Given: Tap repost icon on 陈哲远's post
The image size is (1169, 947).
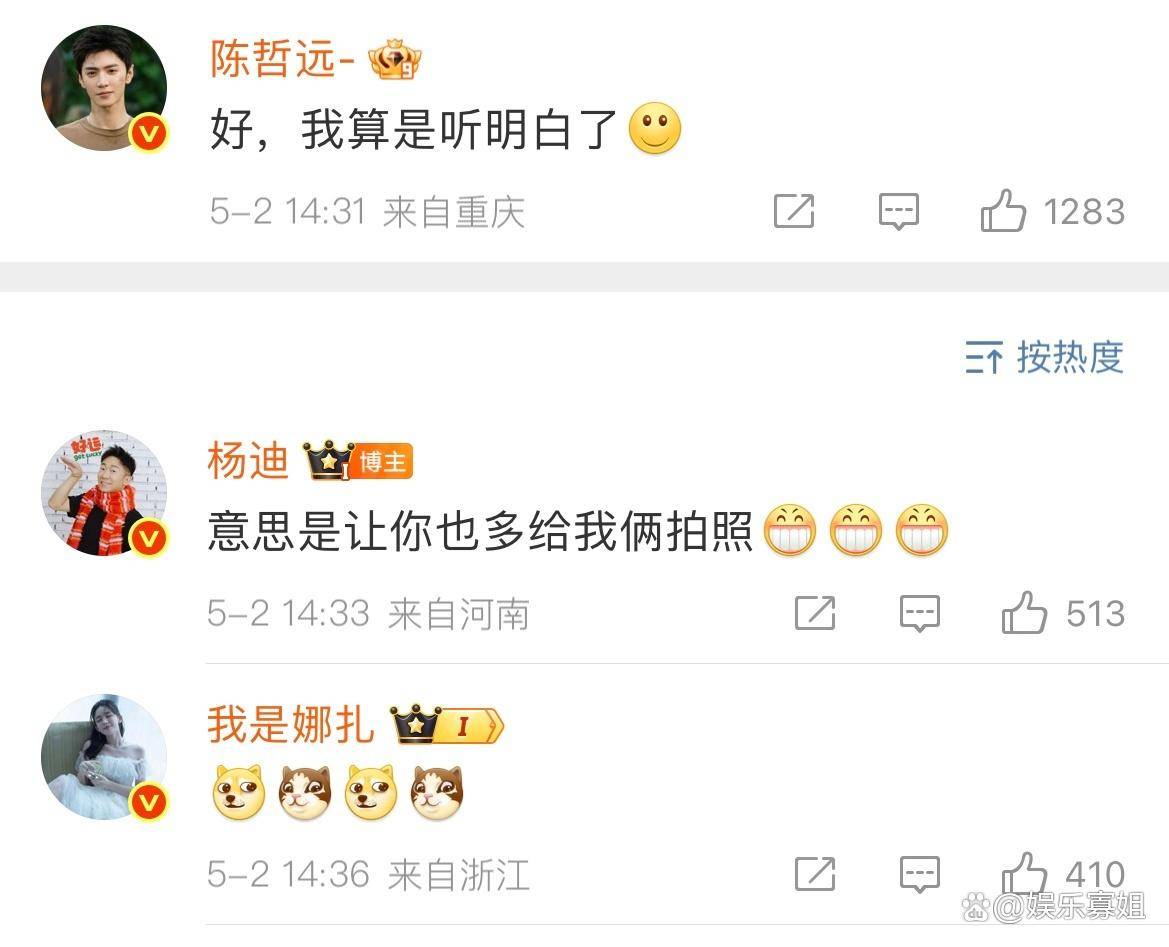Looking at the screenshot, I should (794, 211).
